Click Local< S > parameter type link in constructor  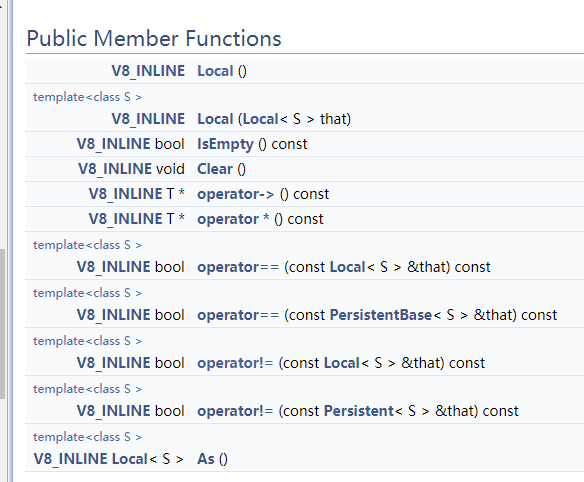261,119
